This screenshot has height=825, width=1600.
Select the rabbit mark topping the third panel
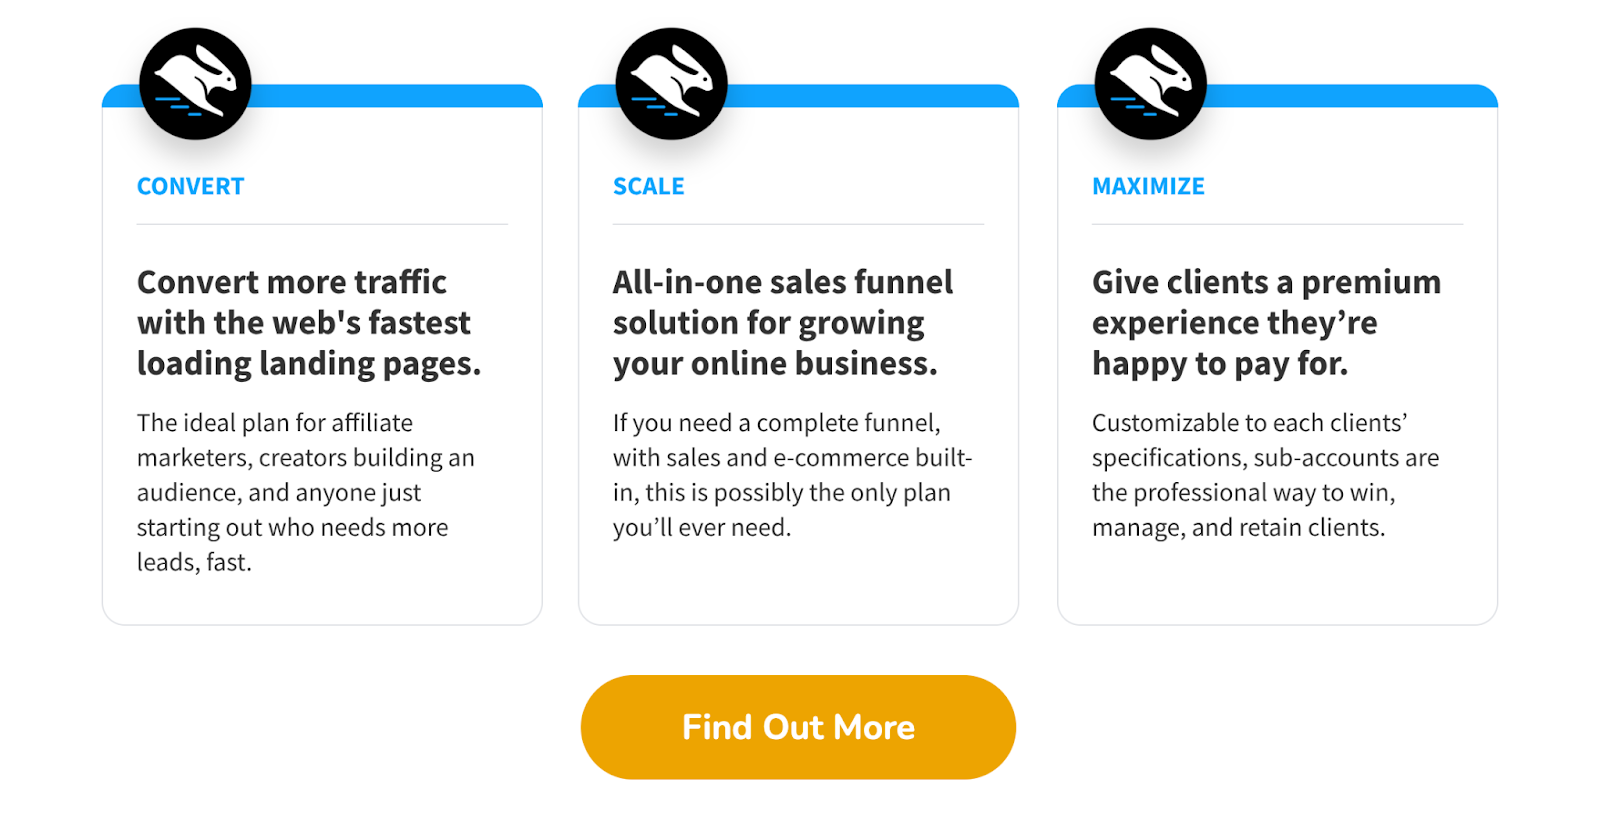pyautogui.click(x=1149, y=82)
